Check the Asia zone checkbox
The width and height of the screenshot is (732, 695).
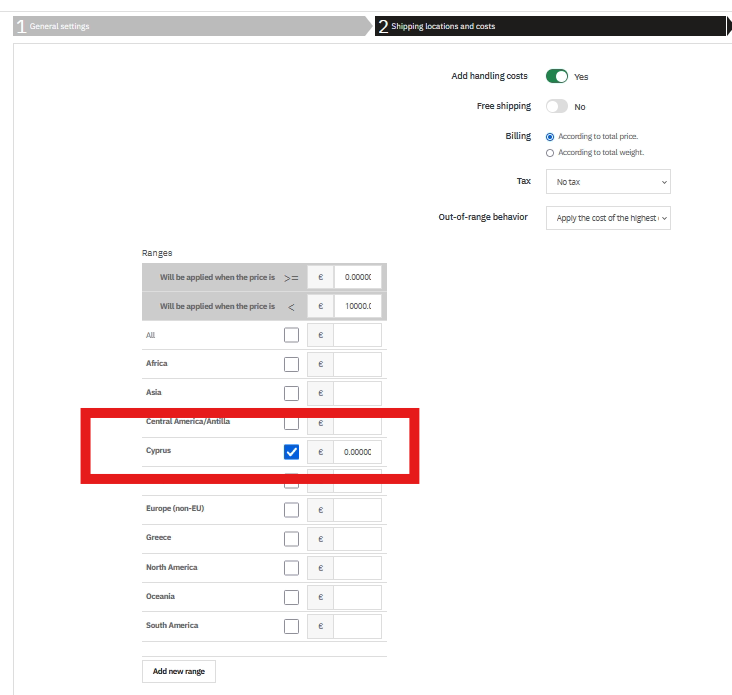pos(292,393)
